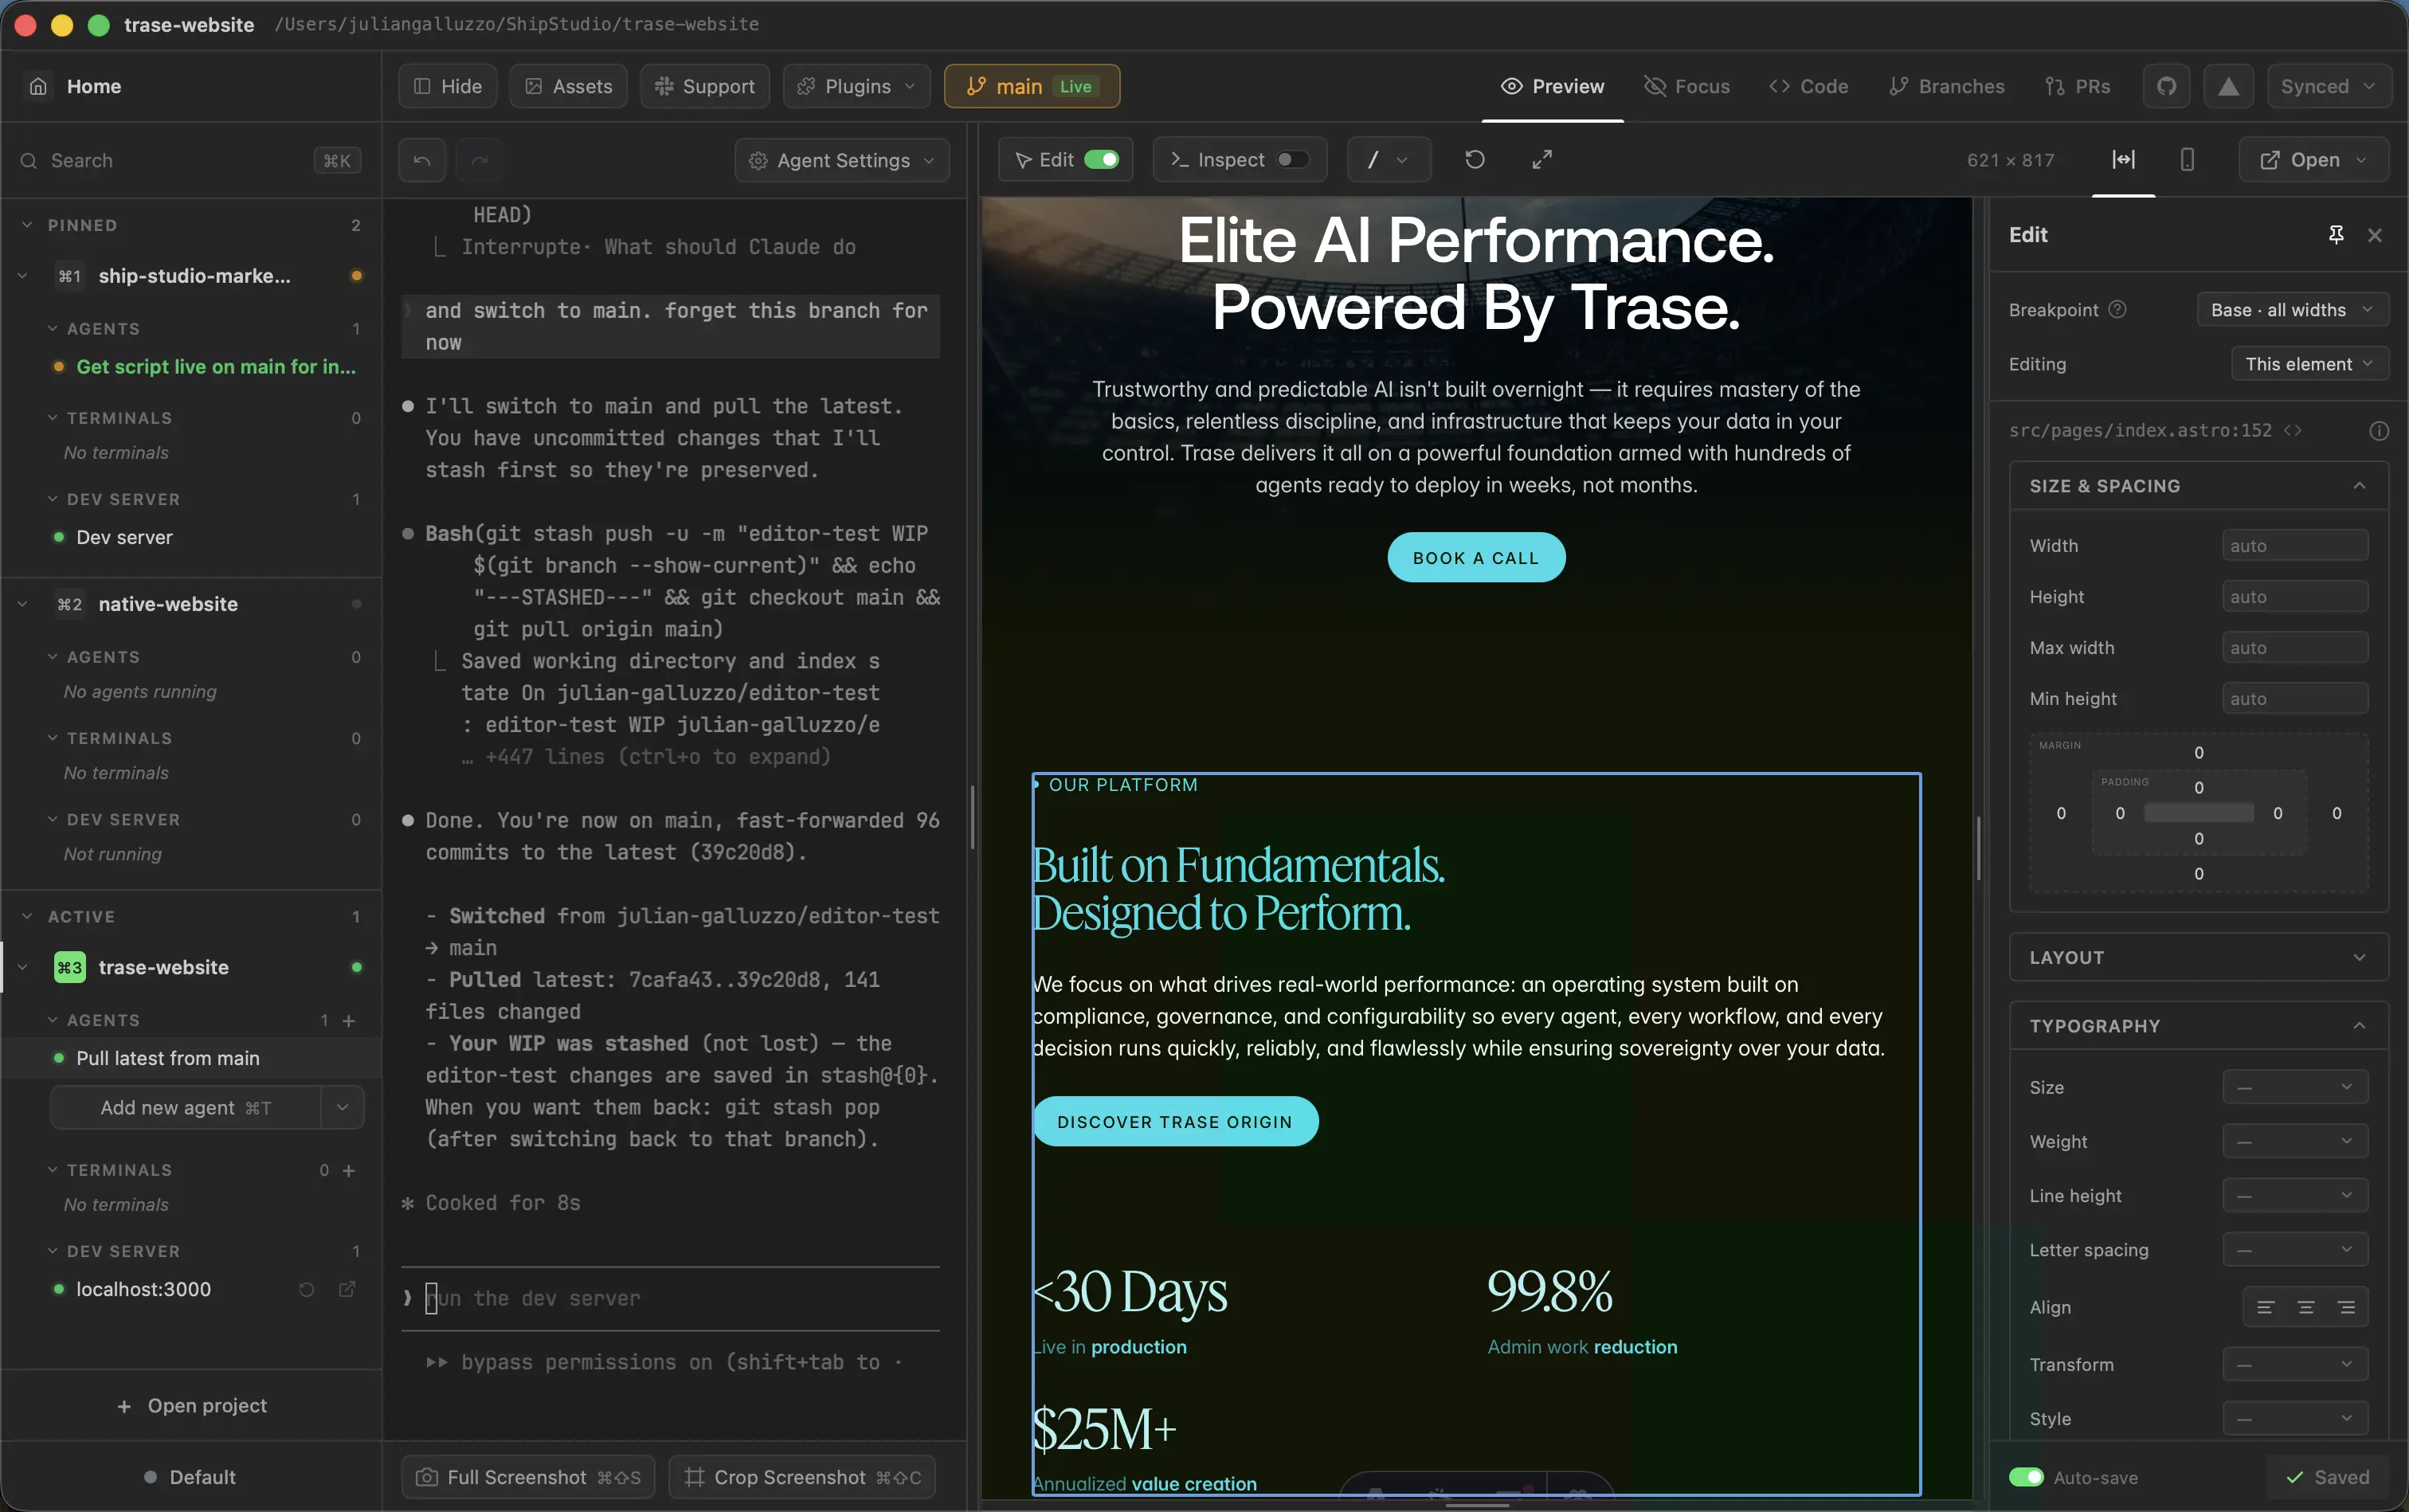This screenshot has height=1512, width=2409.
Task: Toggle the Auto-save switch
Action: (x=2026, y=1477)
